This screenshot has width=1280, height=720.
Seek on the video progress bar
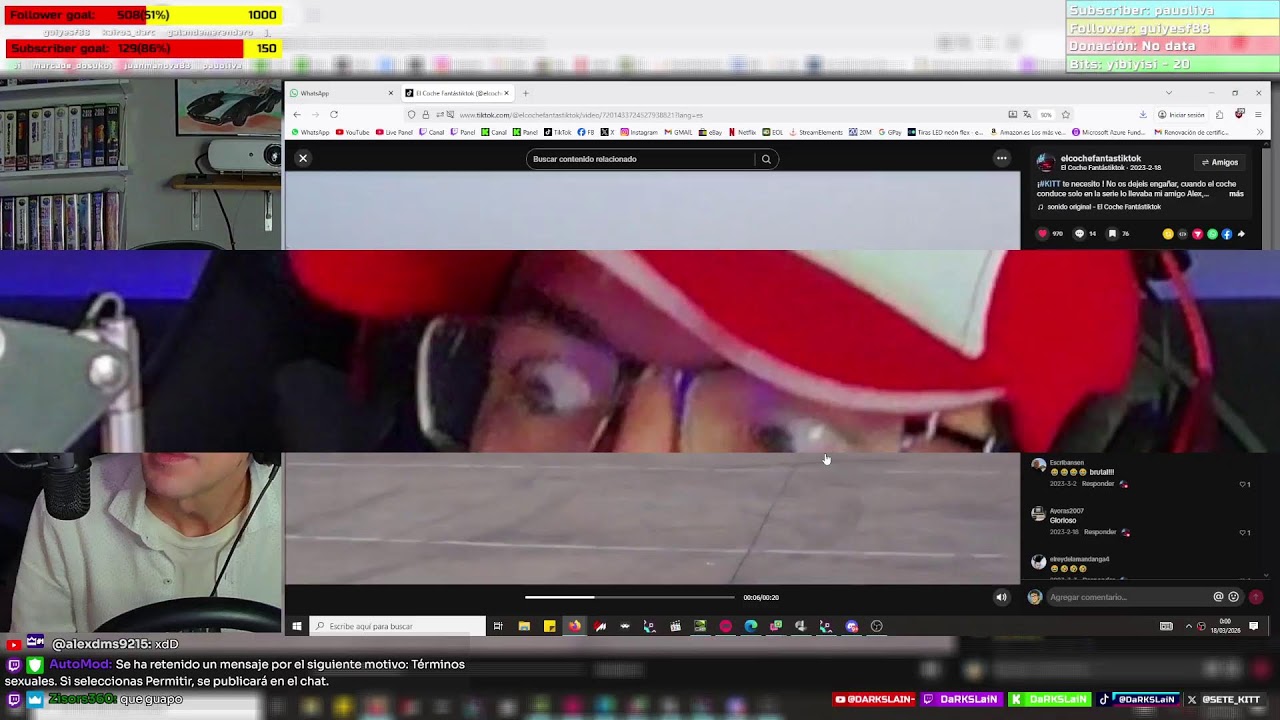(629, 597)
